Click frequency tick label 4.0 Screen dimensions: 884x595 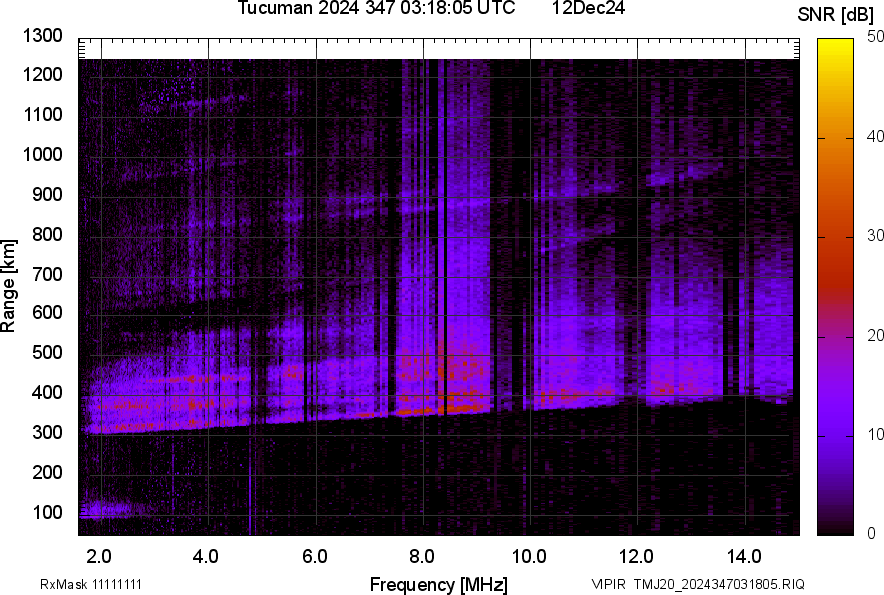(x=206, y=557)
